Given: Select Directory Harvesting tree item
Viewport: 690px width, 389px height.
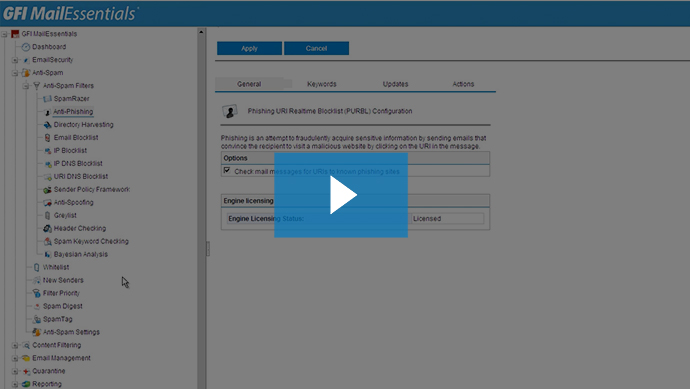Looking at the screenshot, I should coord(84,125).
